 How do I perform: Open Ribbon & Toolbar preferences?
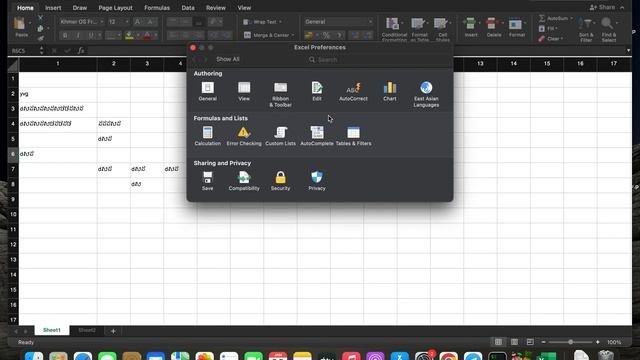[x=280, y=95]
